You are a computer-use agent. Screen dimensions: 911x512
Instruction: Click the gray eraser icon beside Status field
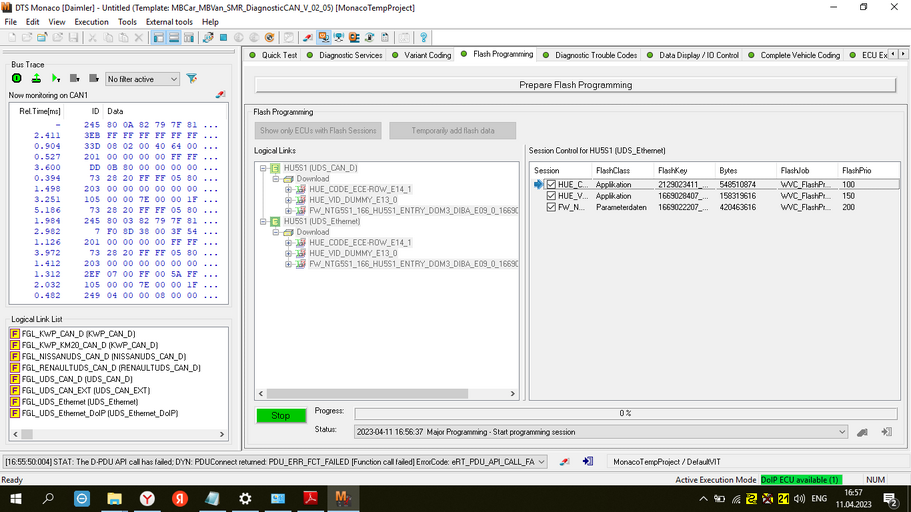[862, 432]
